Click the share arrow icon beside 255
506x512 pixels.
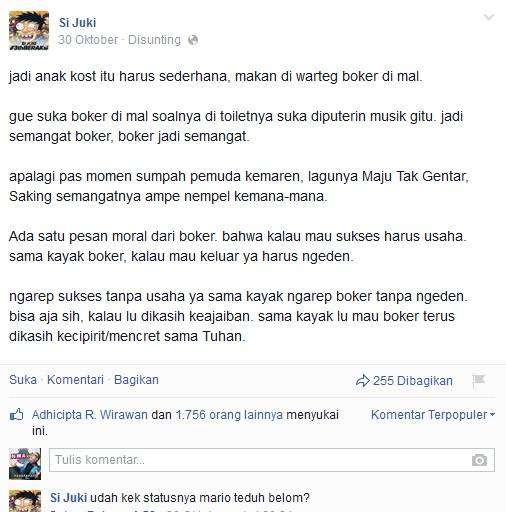(x=363, y=381)
